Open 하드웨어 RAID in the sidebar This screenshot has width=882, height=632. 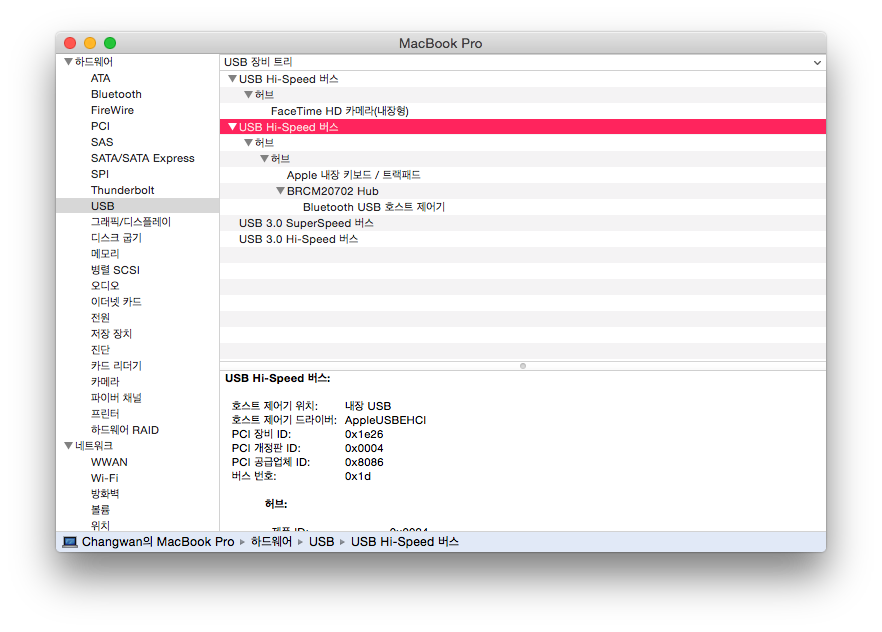tap(125, 430)
